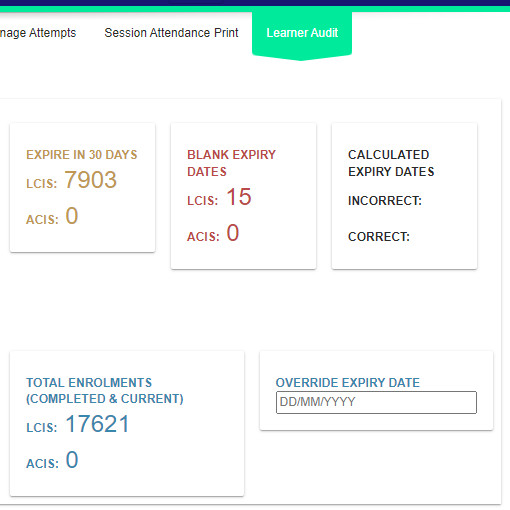Screen dimensions: 510x510
Task: Click the CORRECT label
Action: tap(379, 237)
